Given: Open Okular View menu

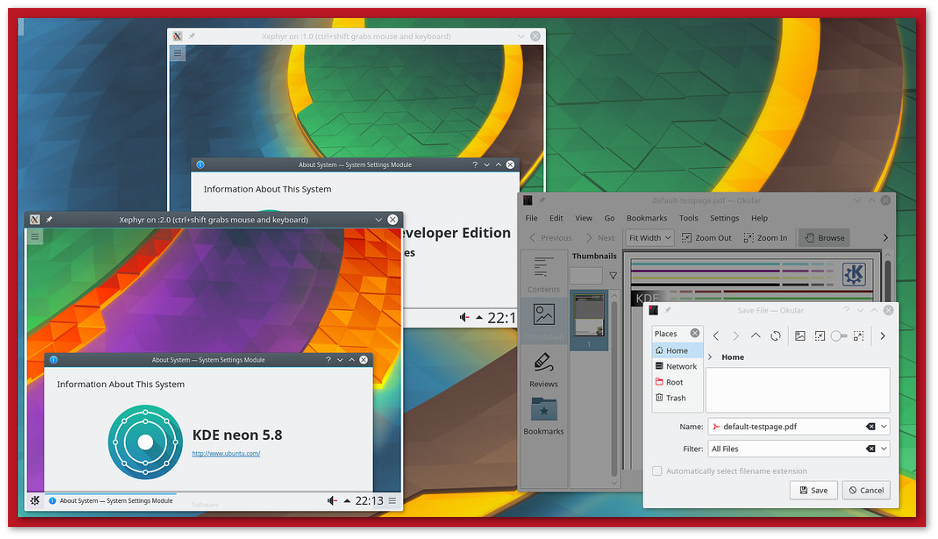Looking at the screenshot, I should point(583,218).
